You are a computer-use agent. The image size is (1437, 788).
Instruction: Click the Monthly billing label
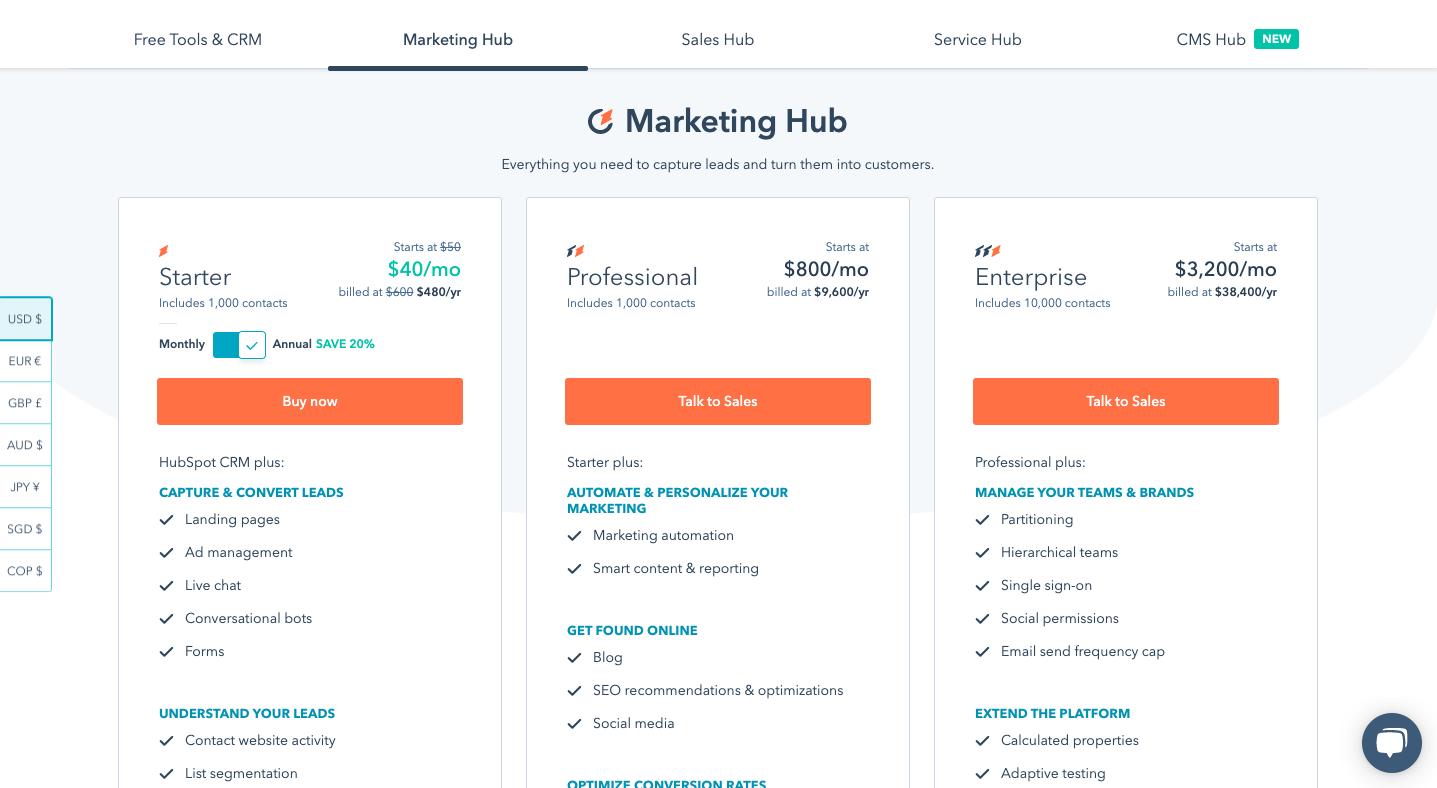(182, 344)
